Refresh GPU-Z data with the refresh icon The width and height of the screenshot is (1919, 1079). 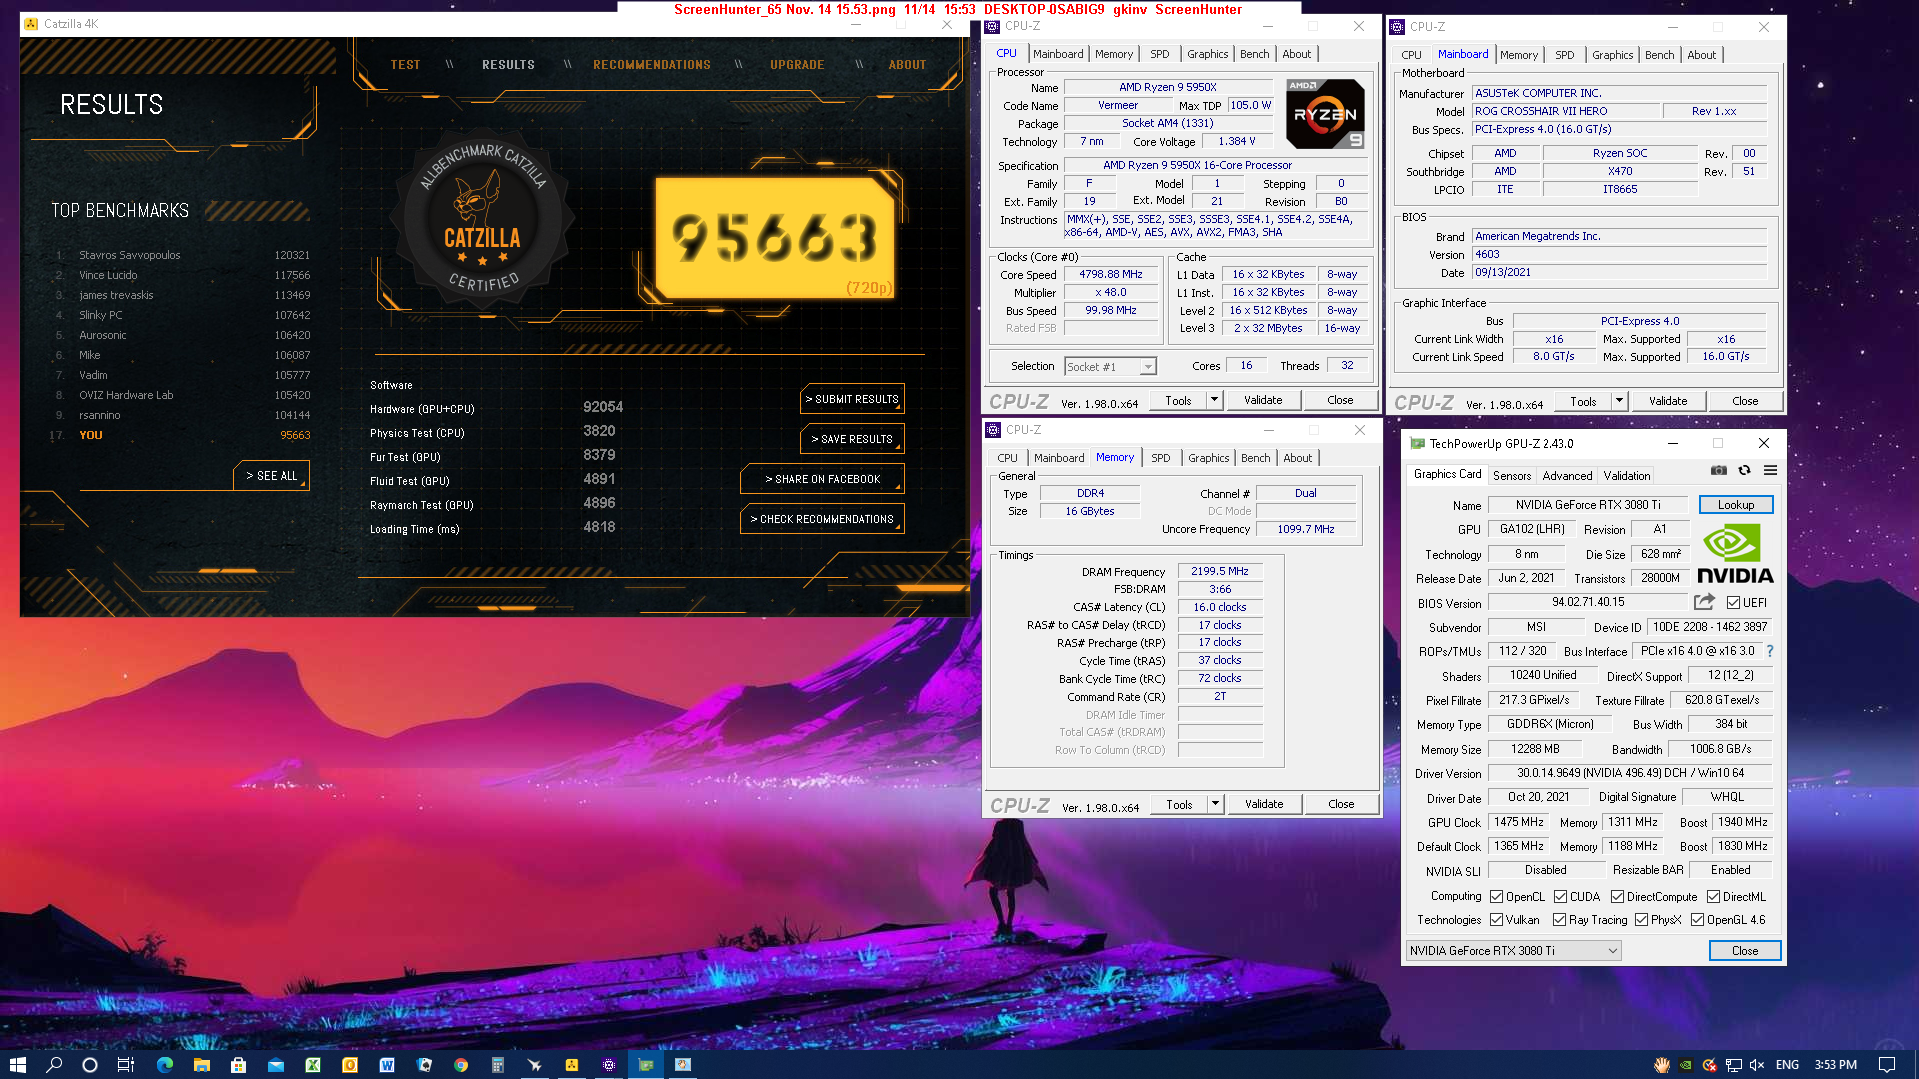coord(1744,470)
